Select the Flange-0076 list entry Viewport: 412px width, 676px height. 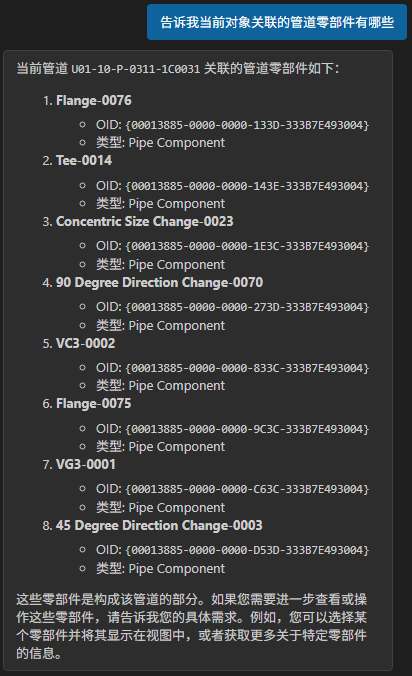coord(94,100)
